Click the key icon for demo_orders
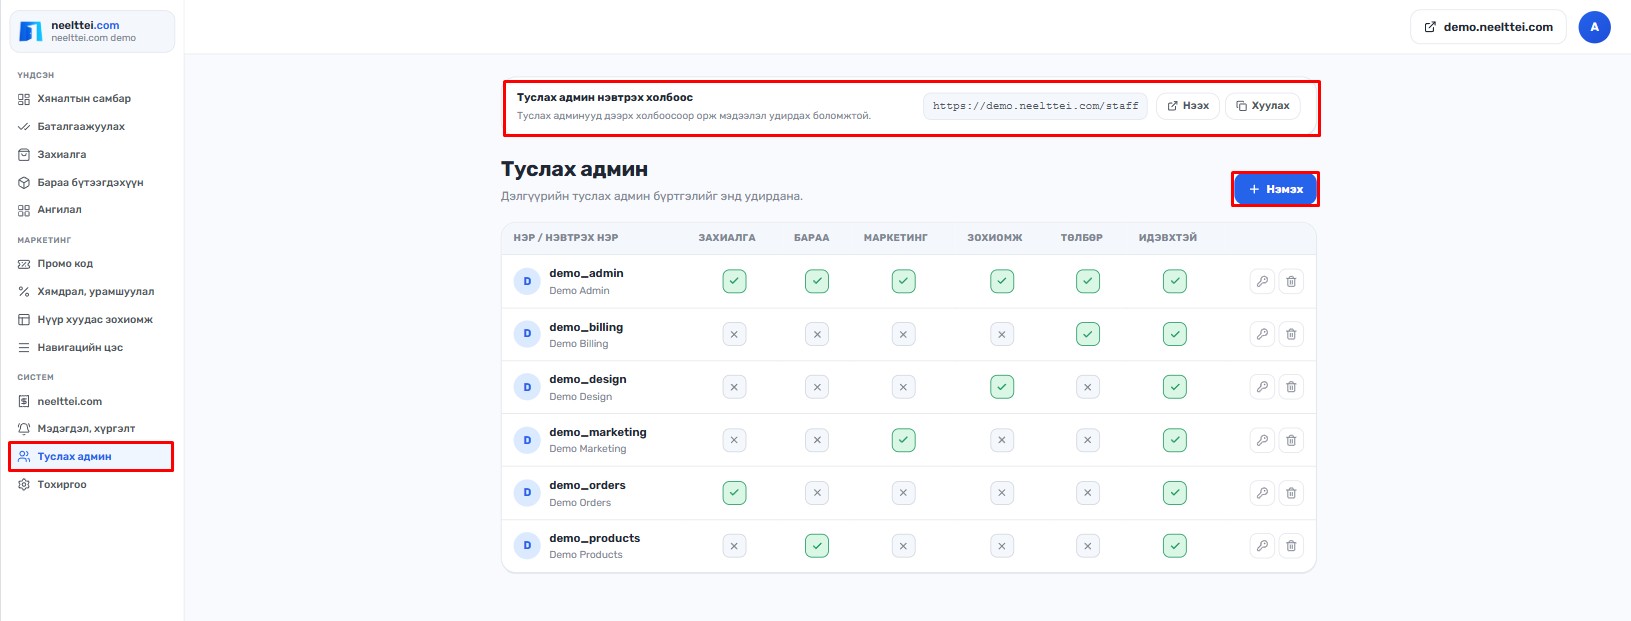This screenshot has width=1631, height=621. tap(1262, 493)
